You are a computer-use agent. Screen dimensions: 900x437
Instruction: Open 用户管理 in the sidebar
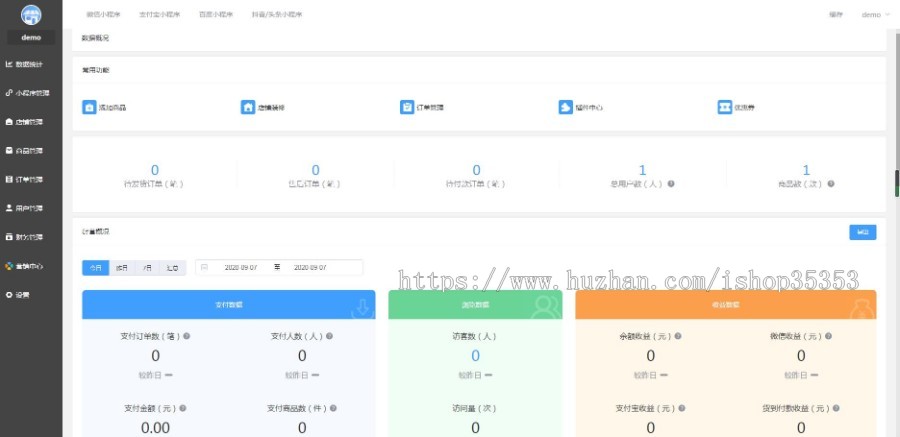point(24,208)
